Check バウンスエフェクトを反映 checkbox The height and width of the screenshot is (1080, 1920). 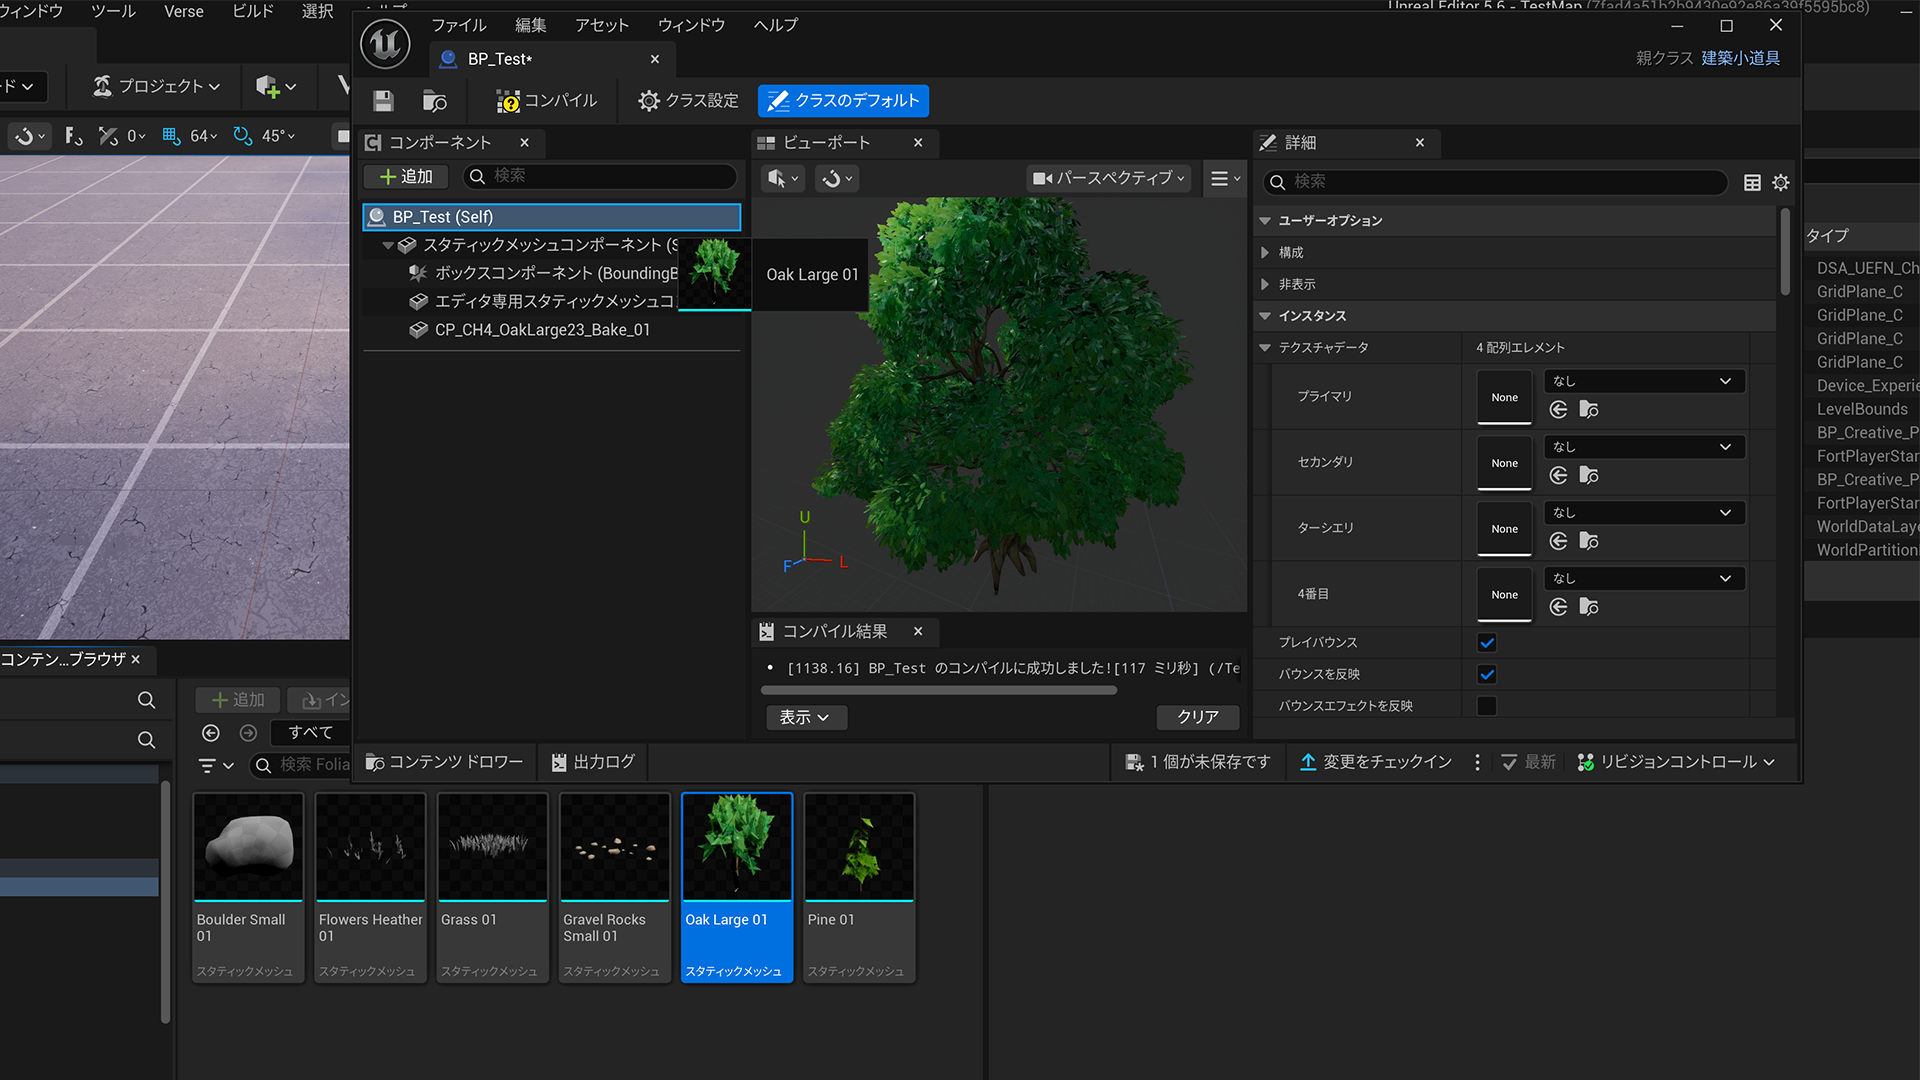[1487, 706]
